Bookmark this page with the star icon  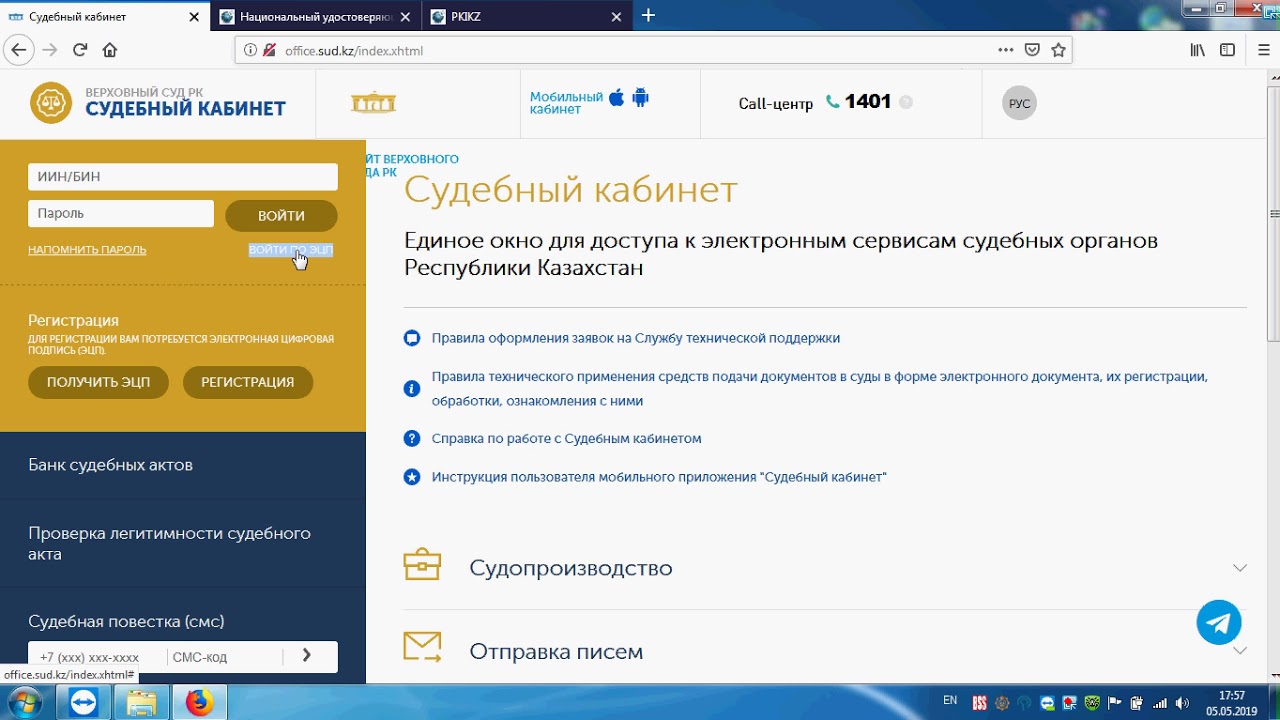(x=1058, y=50)
